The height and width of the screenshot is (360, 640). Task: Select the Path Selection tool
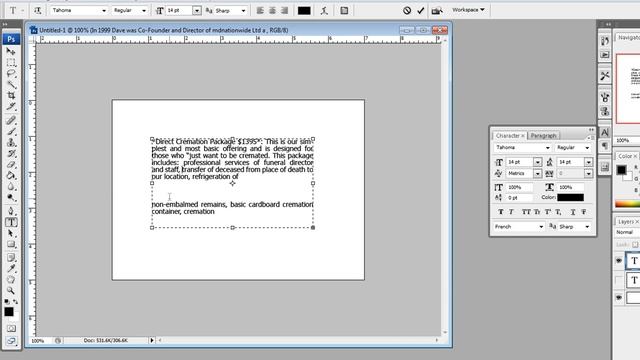[11, 233]
